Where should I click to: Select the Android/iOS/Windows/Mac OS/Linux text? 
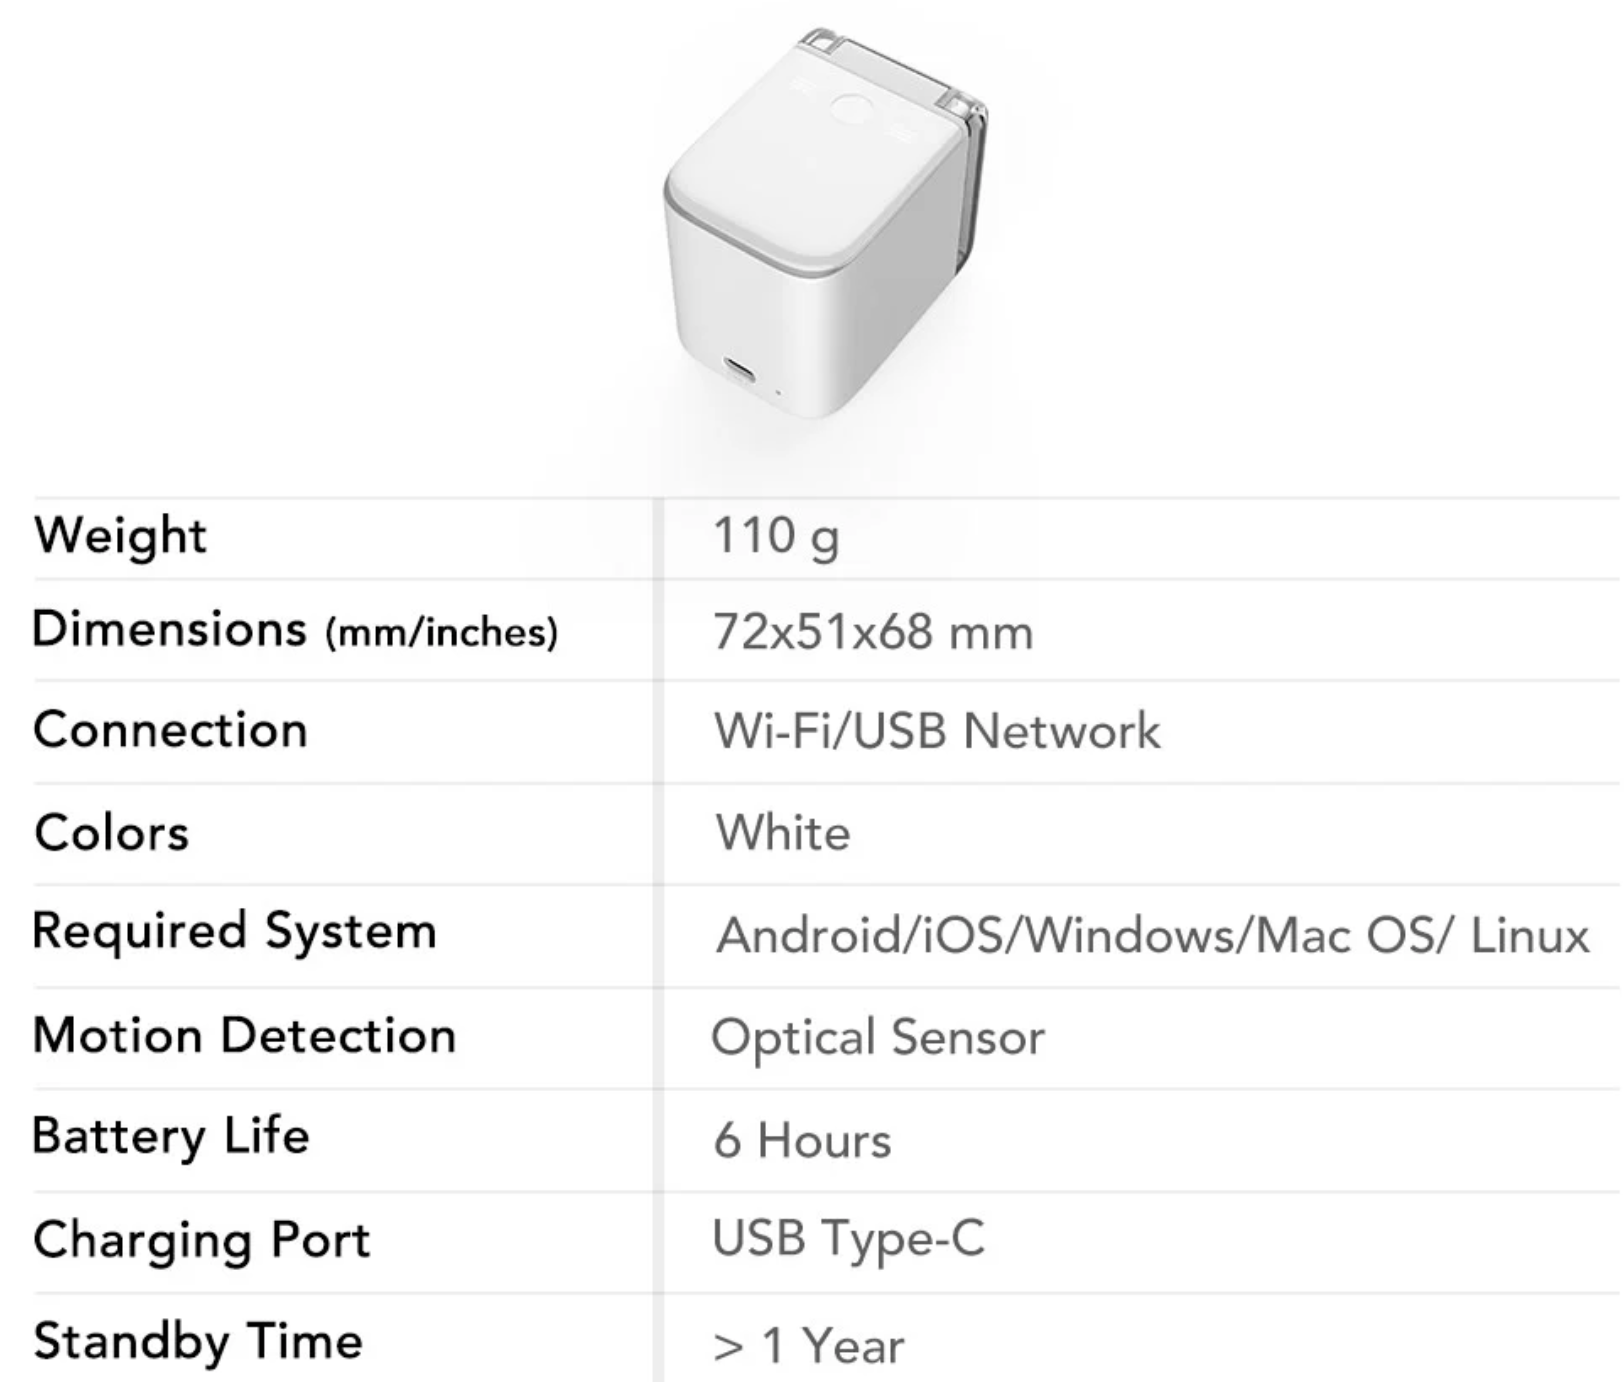pyautogui.click(x=1152, y=936)
